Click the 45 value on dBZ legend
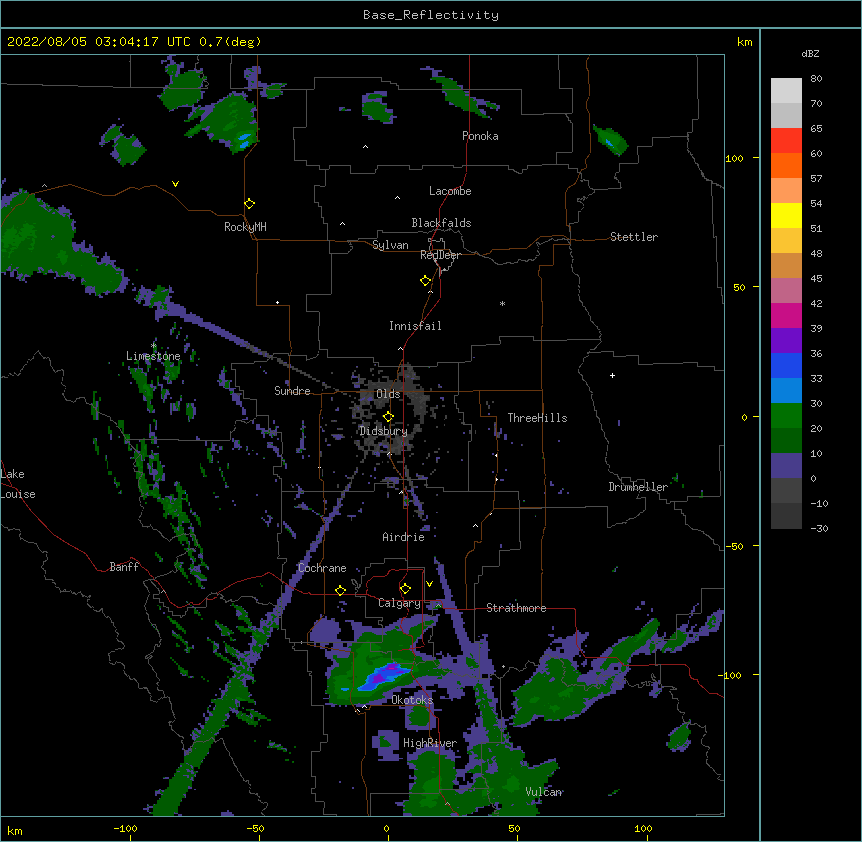 point(816,279)
